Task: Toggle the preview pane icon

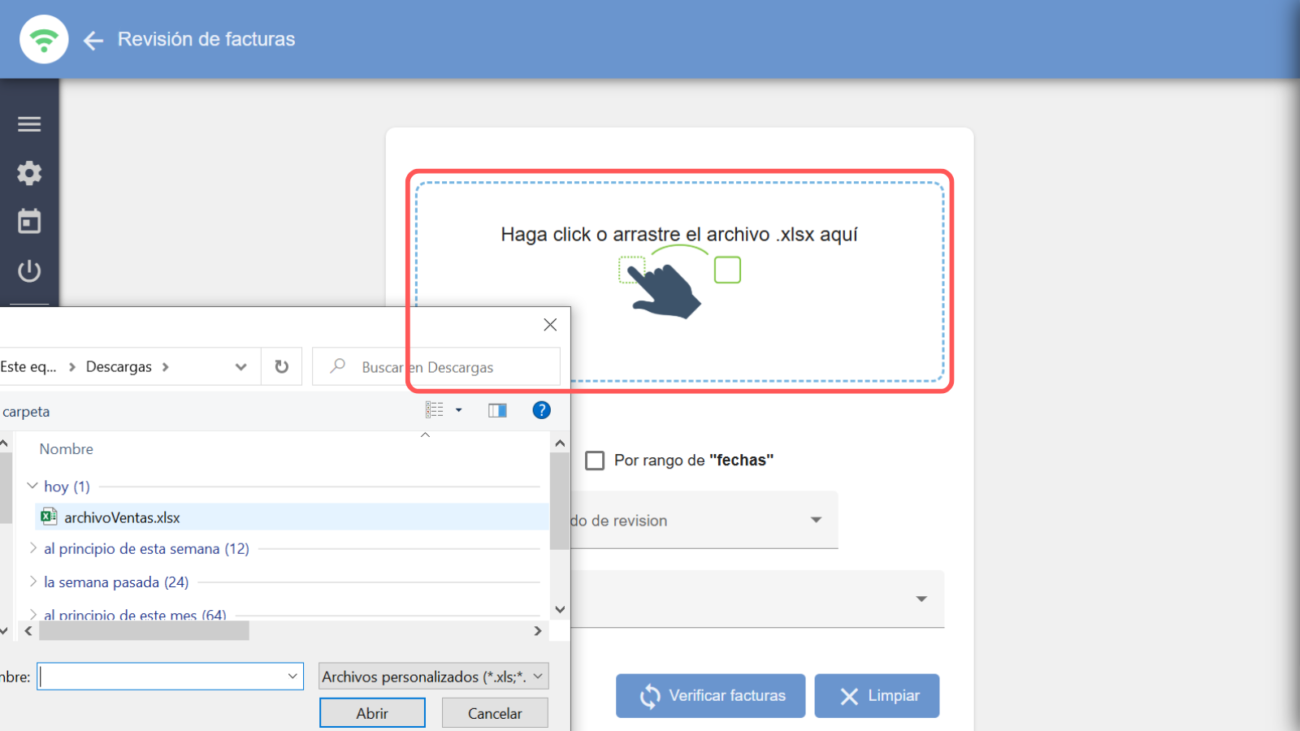Action: 497,410
